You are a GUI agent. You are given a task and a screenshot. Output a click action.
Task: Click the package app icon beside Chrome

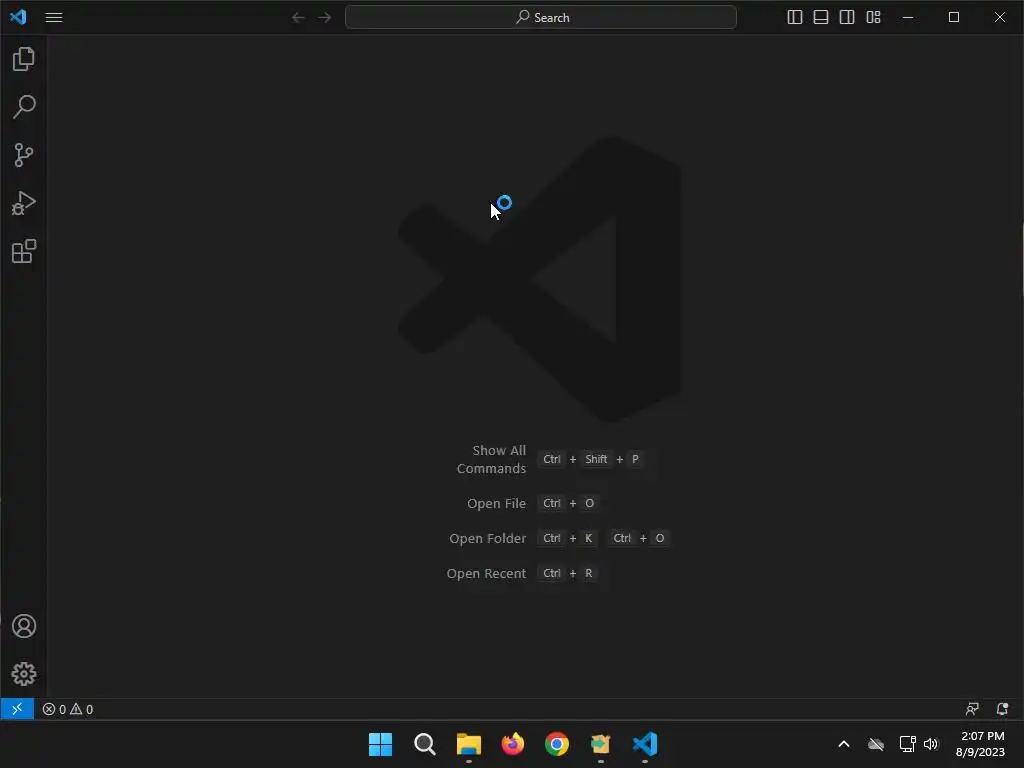coord(601,744)
